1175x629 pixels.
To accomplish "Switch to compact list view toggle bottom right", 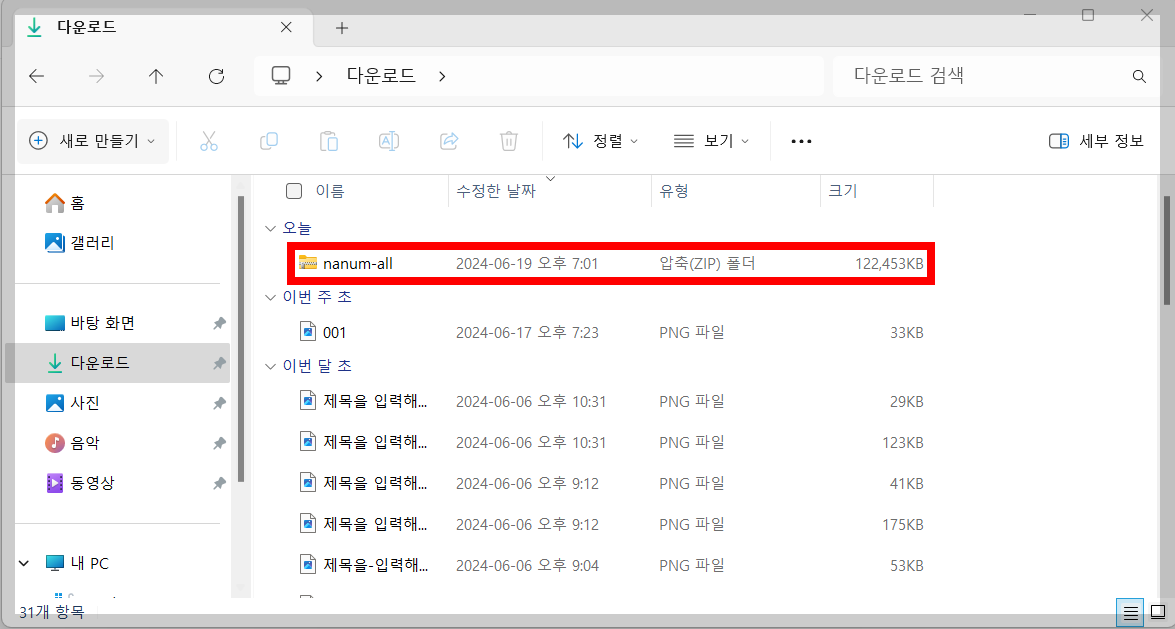I will (x=1130, y=611).
